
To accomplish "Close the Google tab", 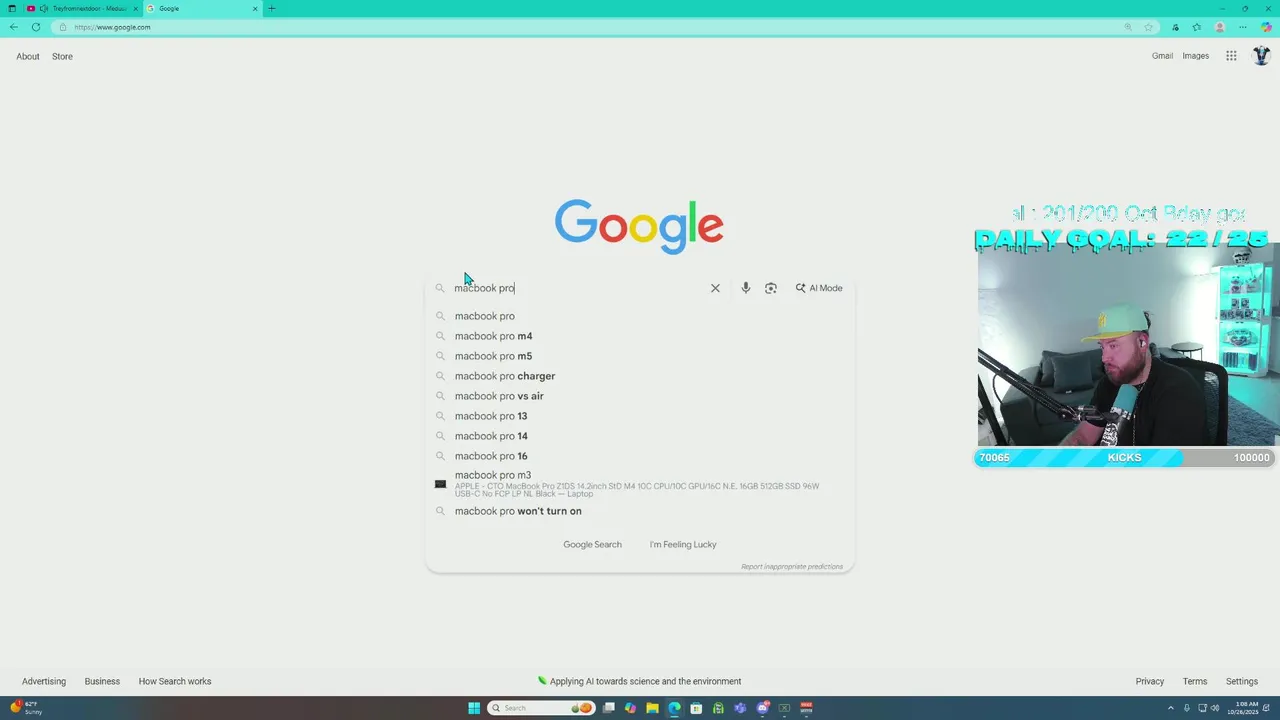I will click(x=255, y=8).
